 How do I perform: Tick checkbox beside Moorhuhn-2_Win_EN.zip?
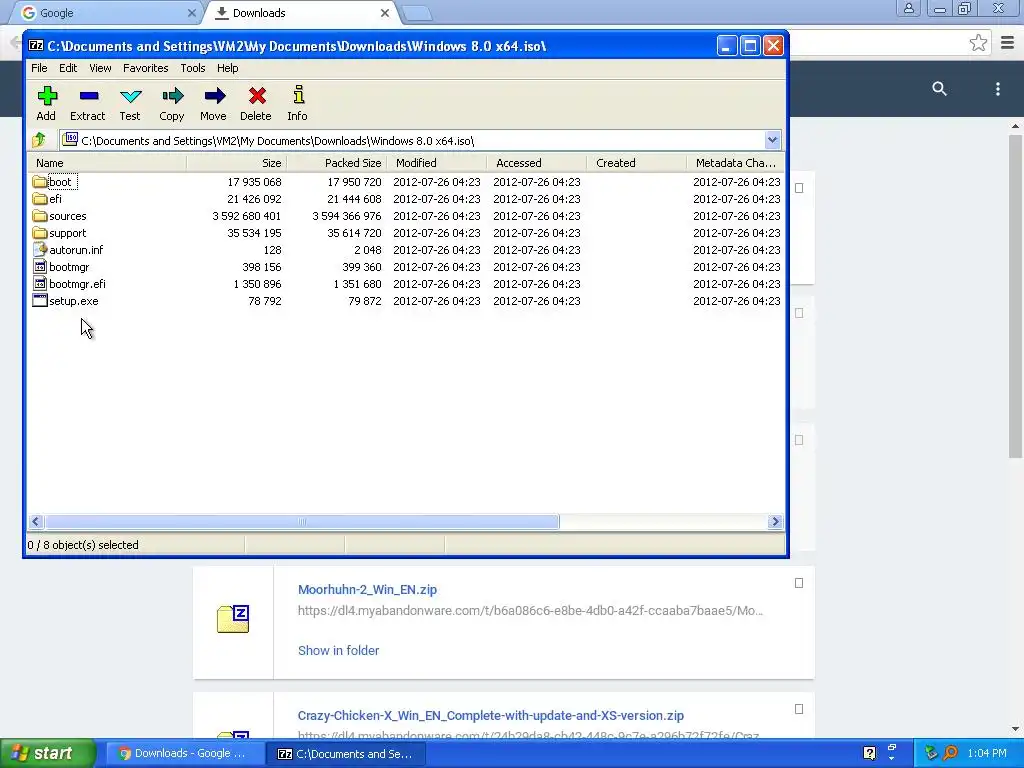(x=799, y=583)
